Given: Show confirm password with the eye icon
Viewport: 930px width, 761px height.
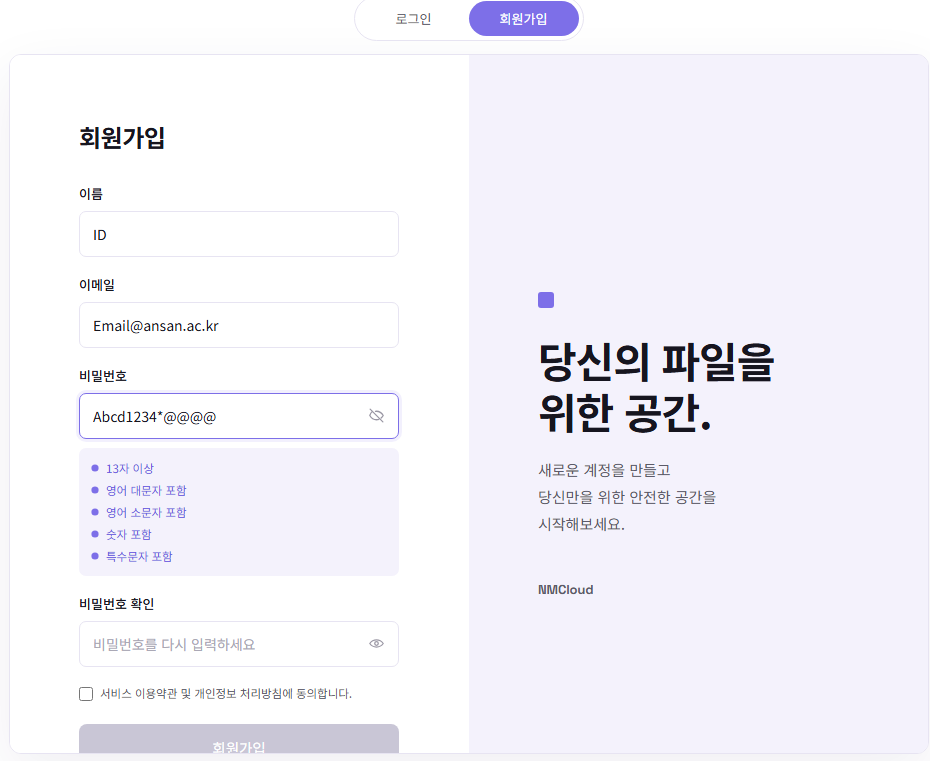Looking at the screenshot, I should (377, 644).
